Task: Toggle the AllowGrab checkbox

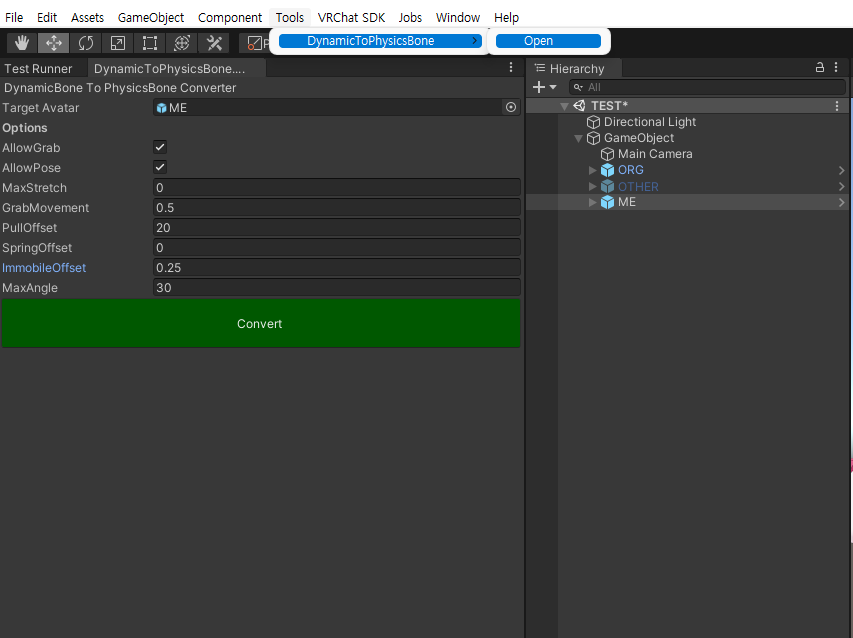Action: 160,147
